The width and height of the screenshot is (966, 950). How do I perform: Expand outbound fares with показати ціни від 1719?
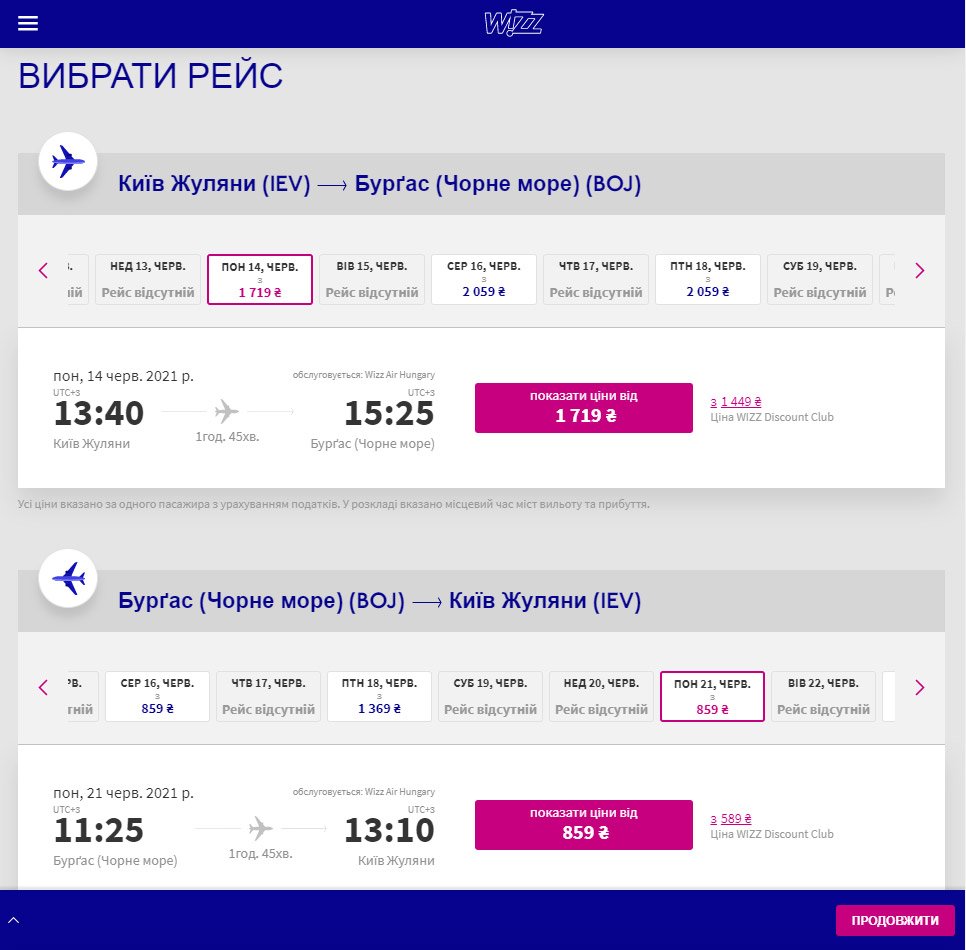[x=583, y=408]
